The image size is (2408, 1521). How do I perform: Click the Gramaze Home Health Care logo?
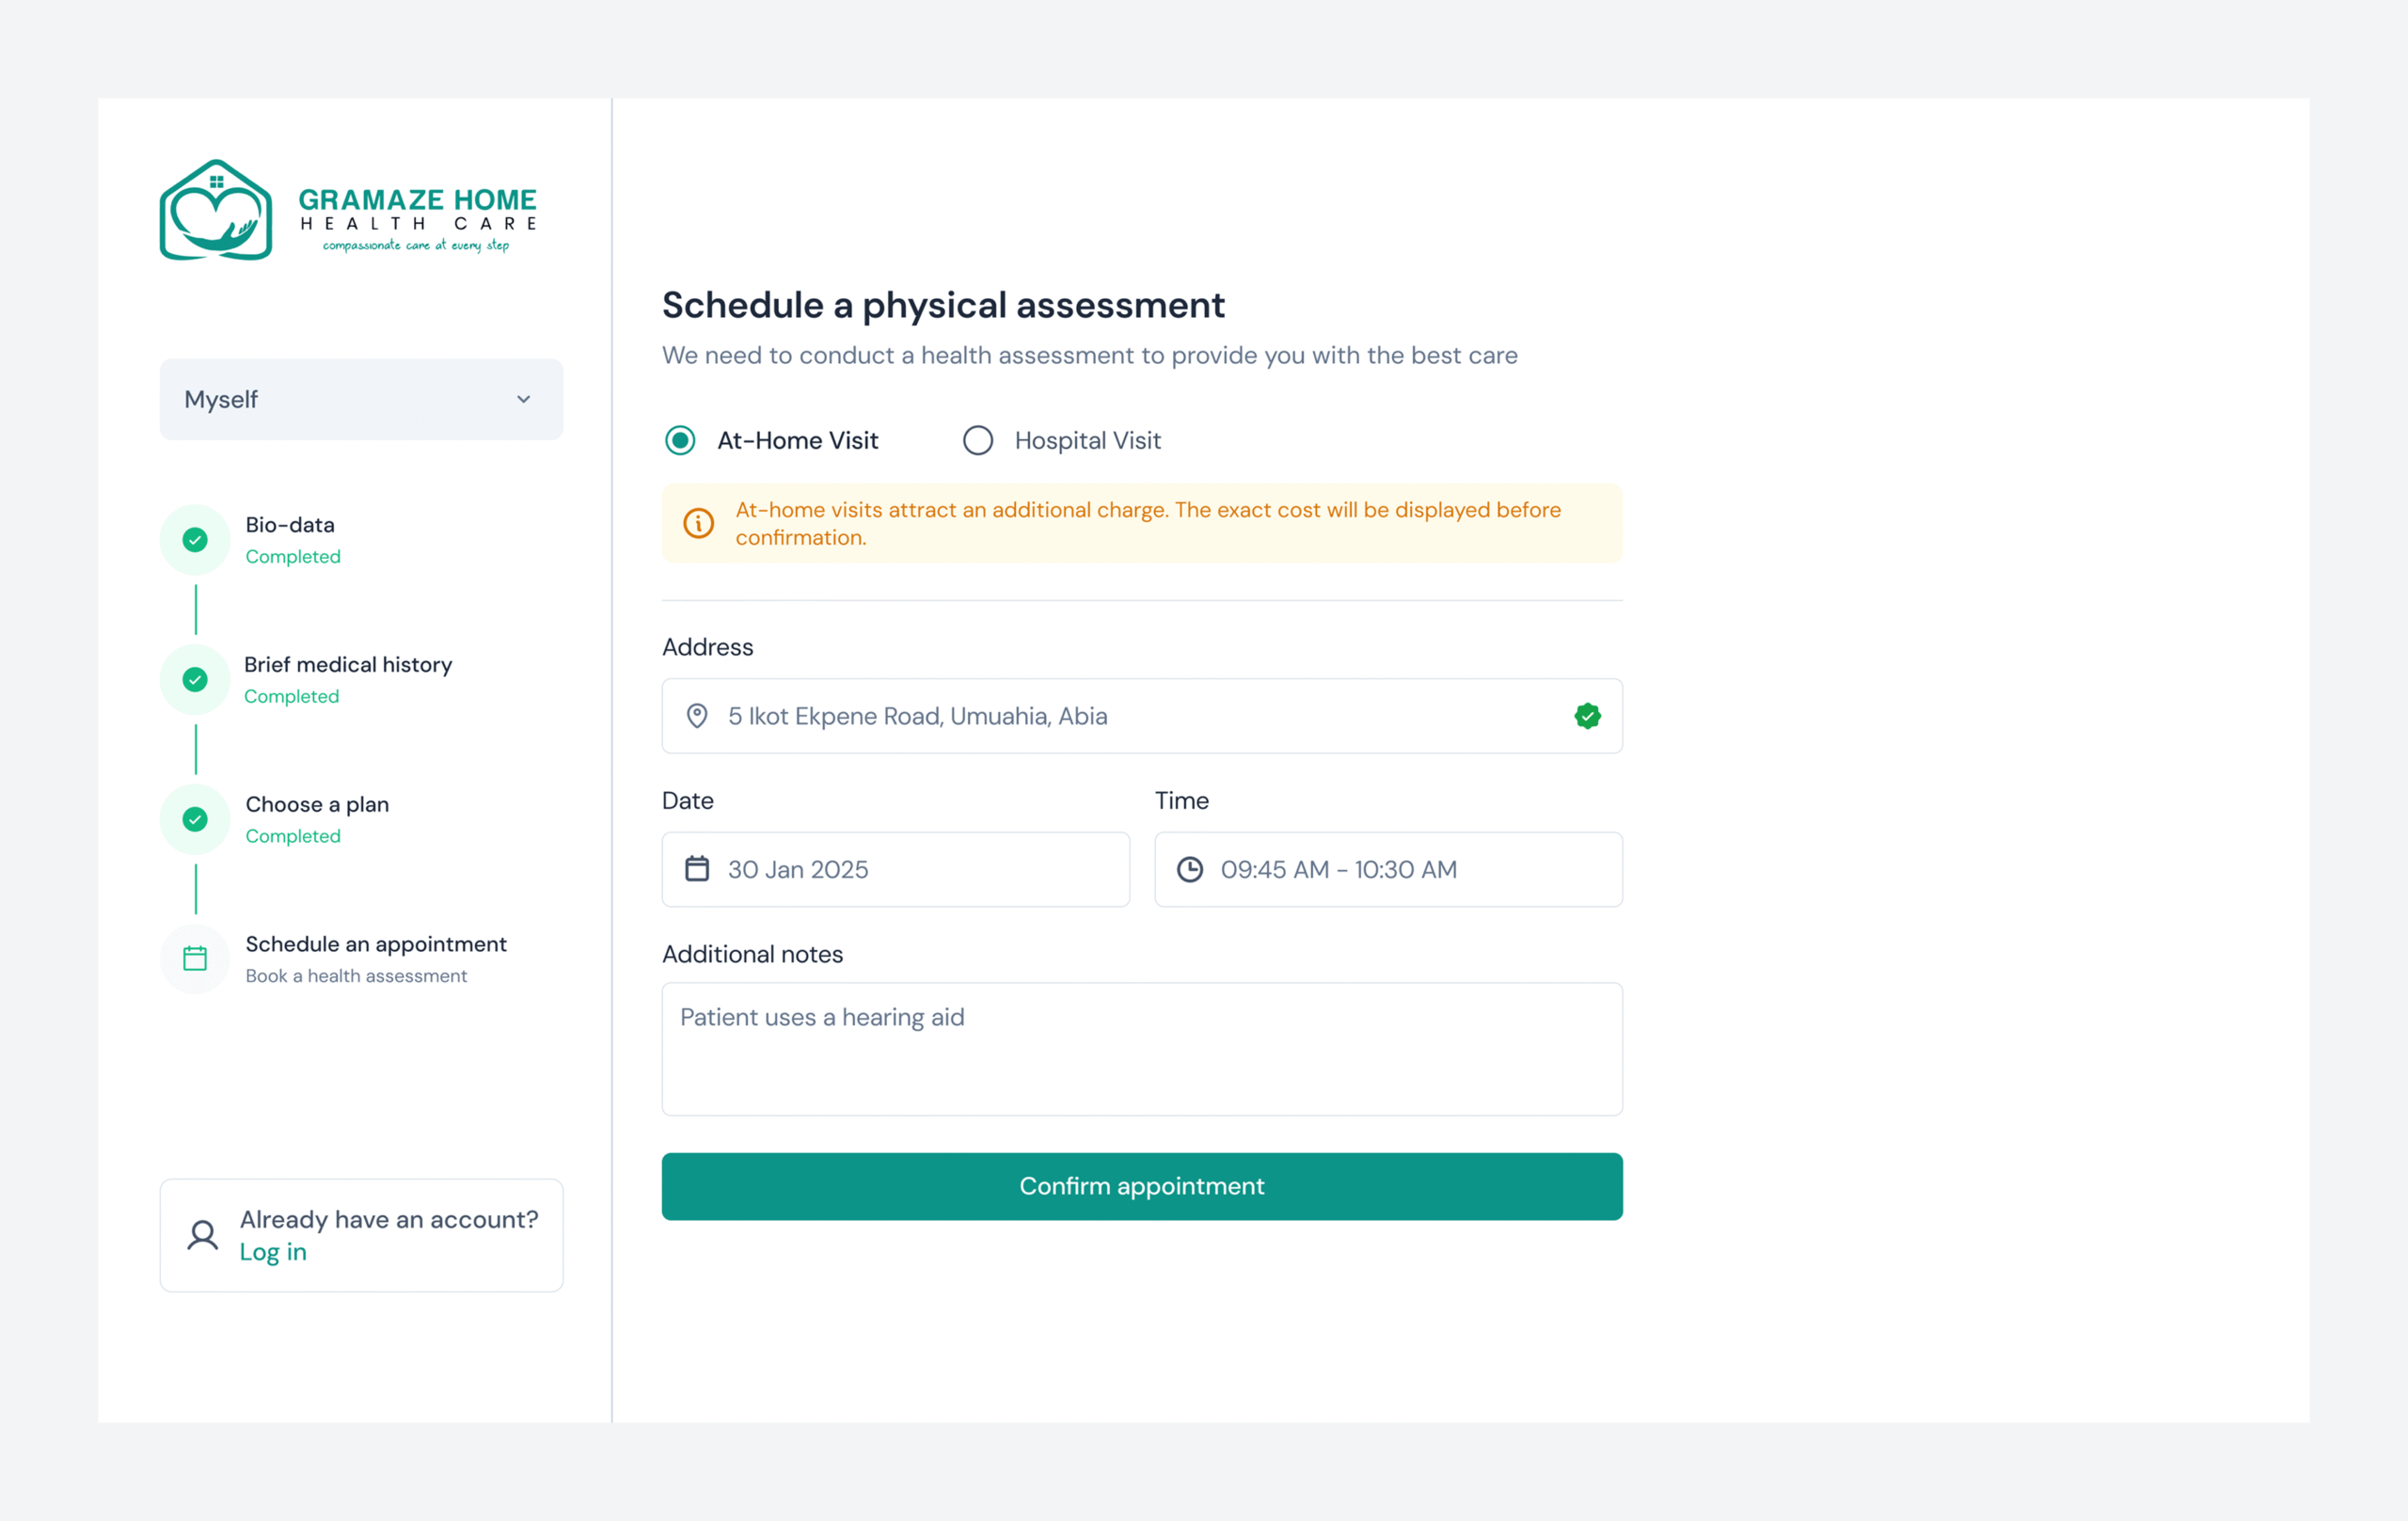(x=348, y=210)
